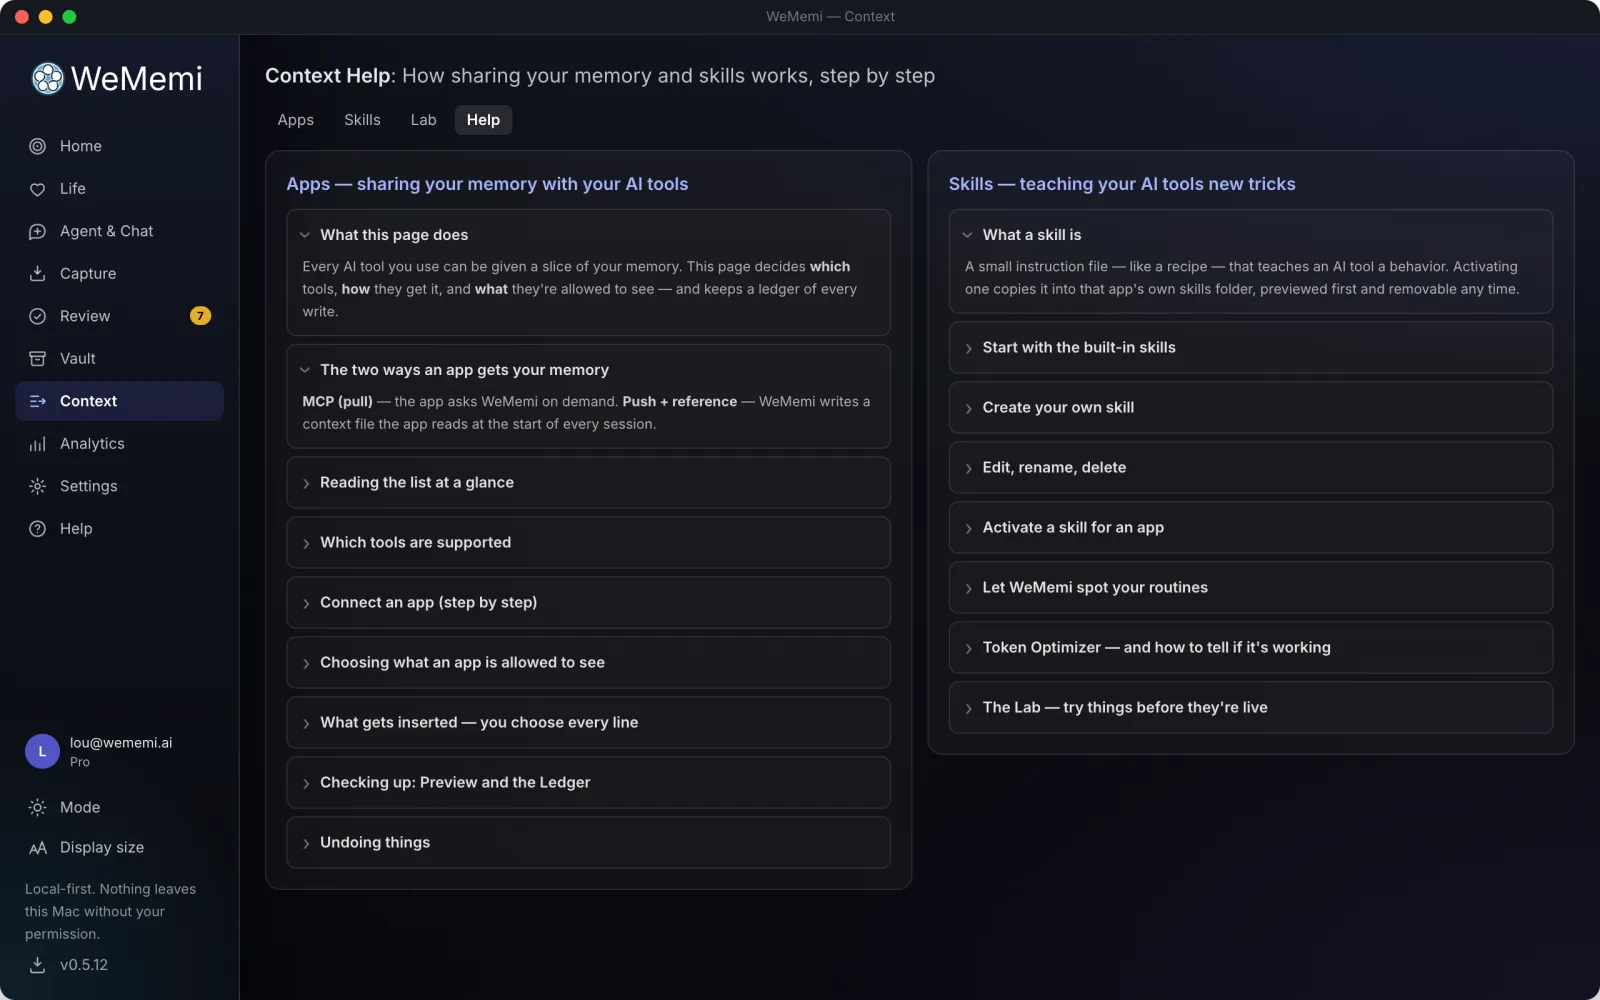1600x1000 pixels.
Task: Expand 'Reading the list at a glance'
Action: (x=588, y=482)
